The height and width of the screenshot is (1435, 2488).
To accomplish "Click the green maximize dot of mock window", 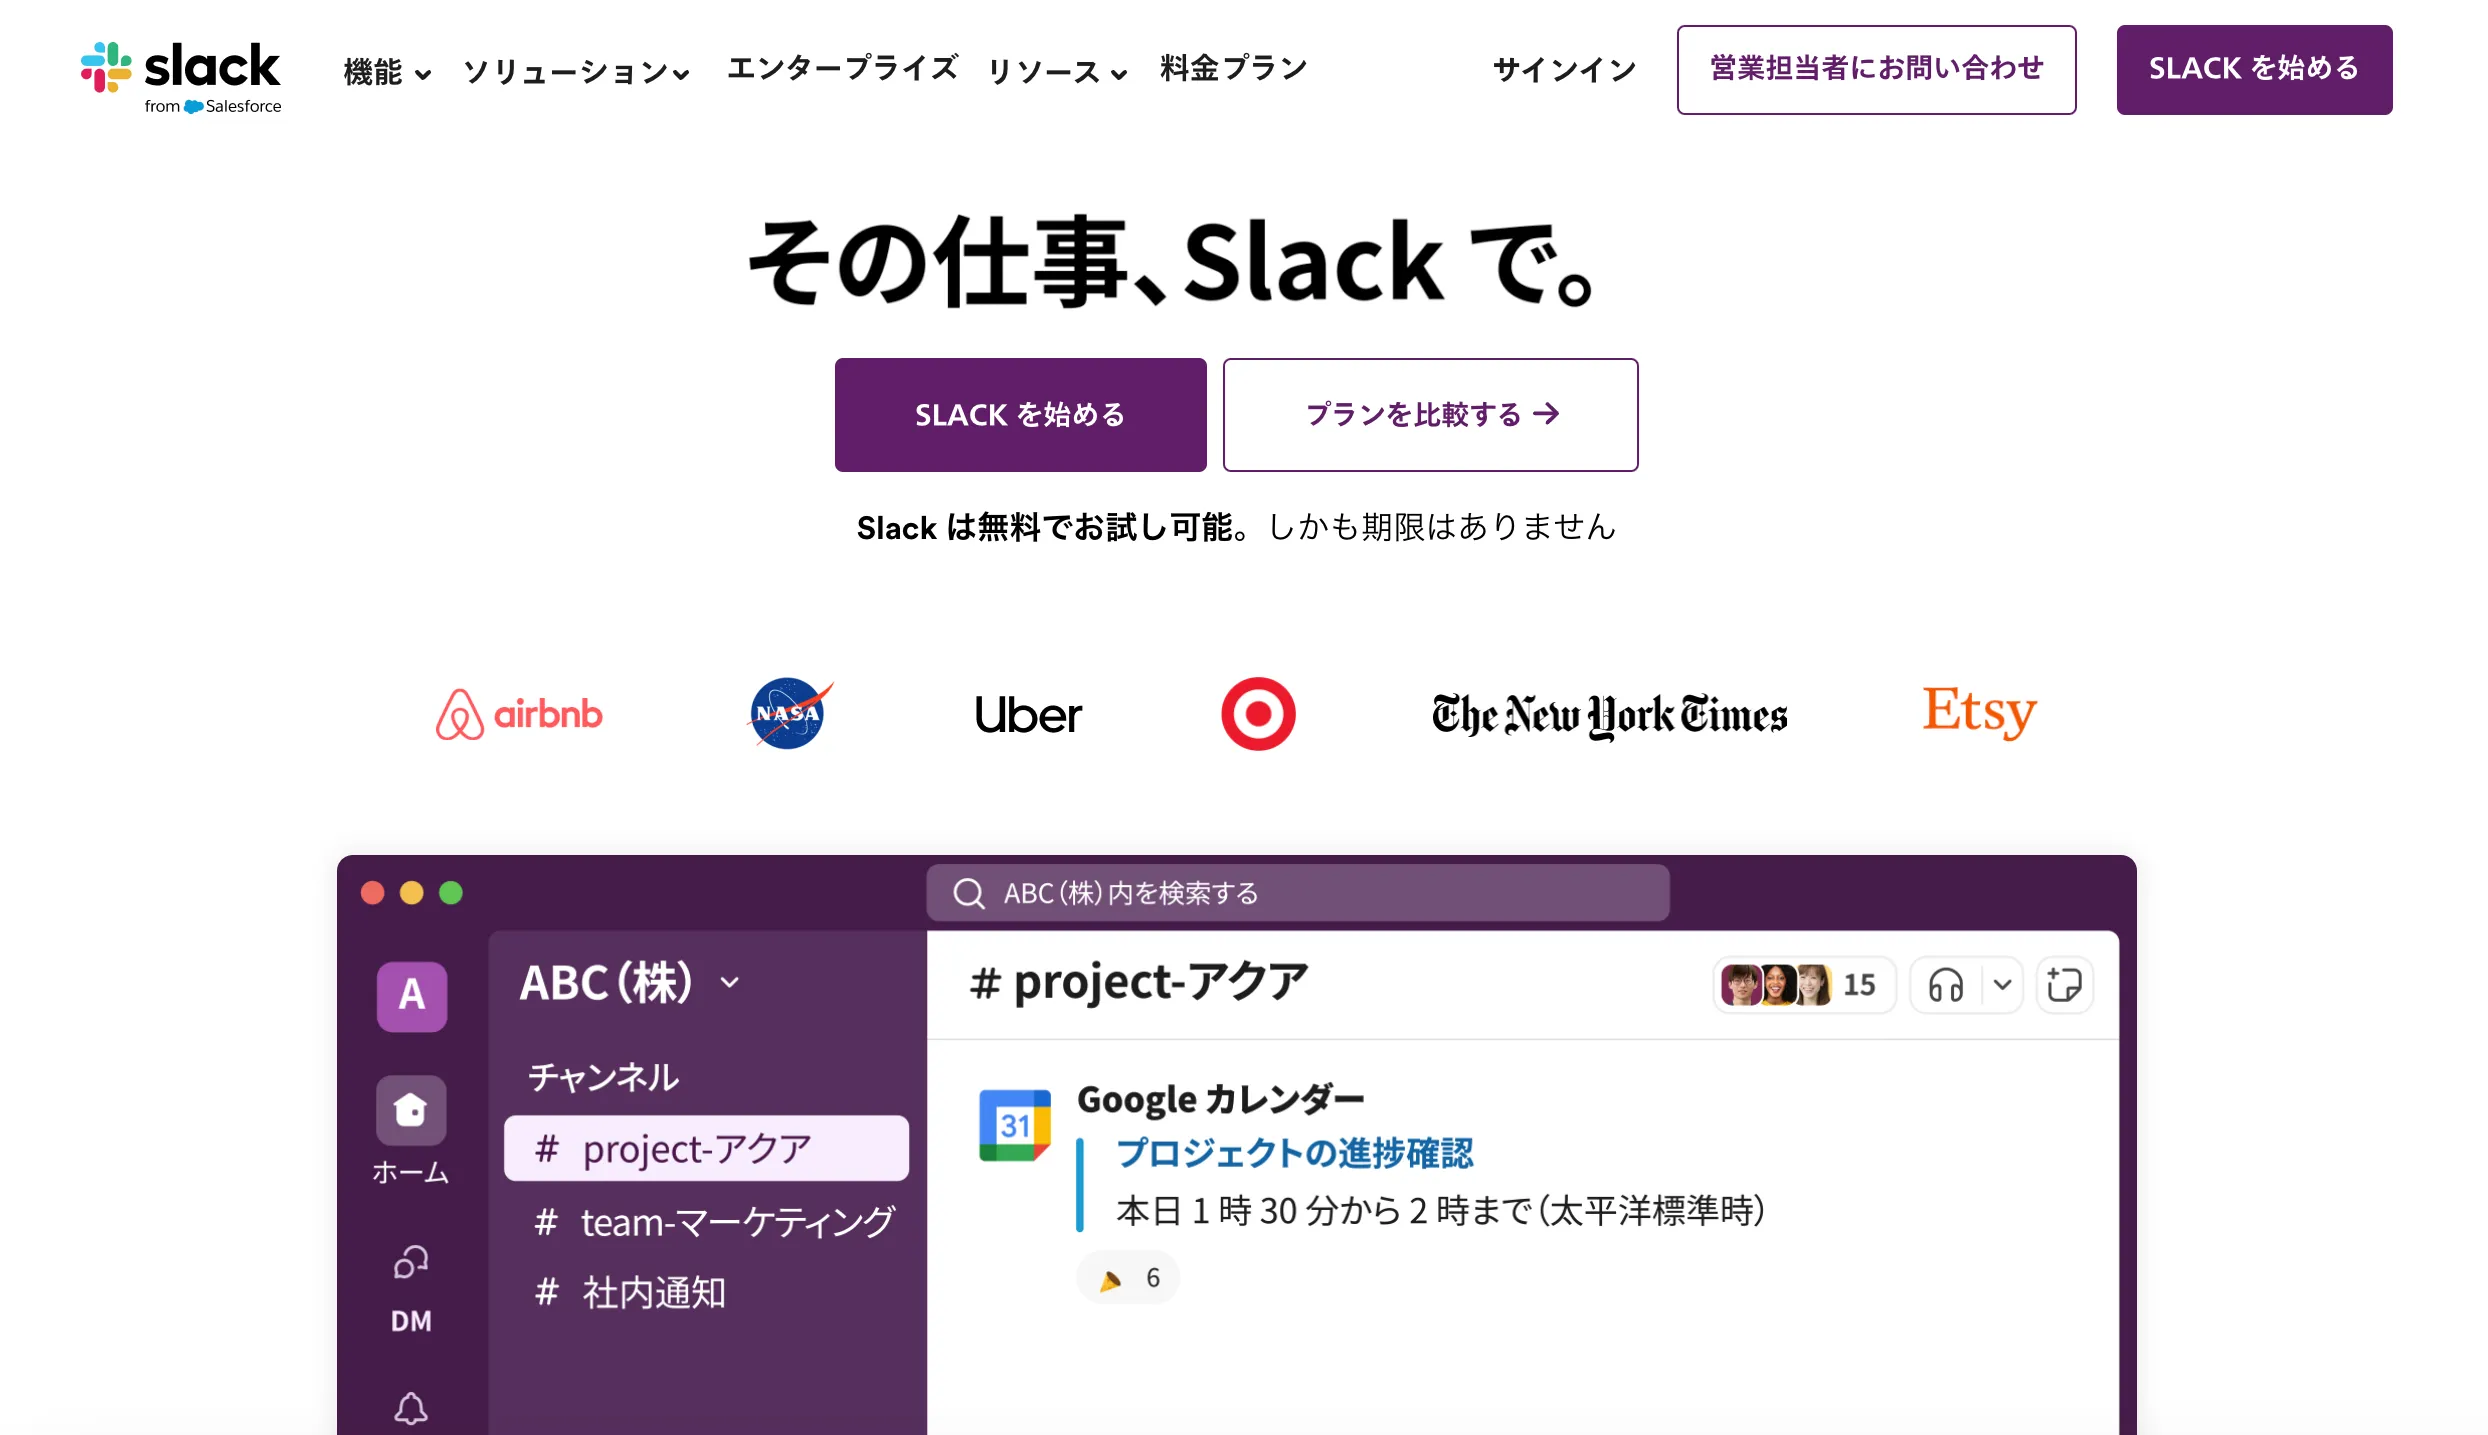I will pyautogui.click(x=451, y=892).
